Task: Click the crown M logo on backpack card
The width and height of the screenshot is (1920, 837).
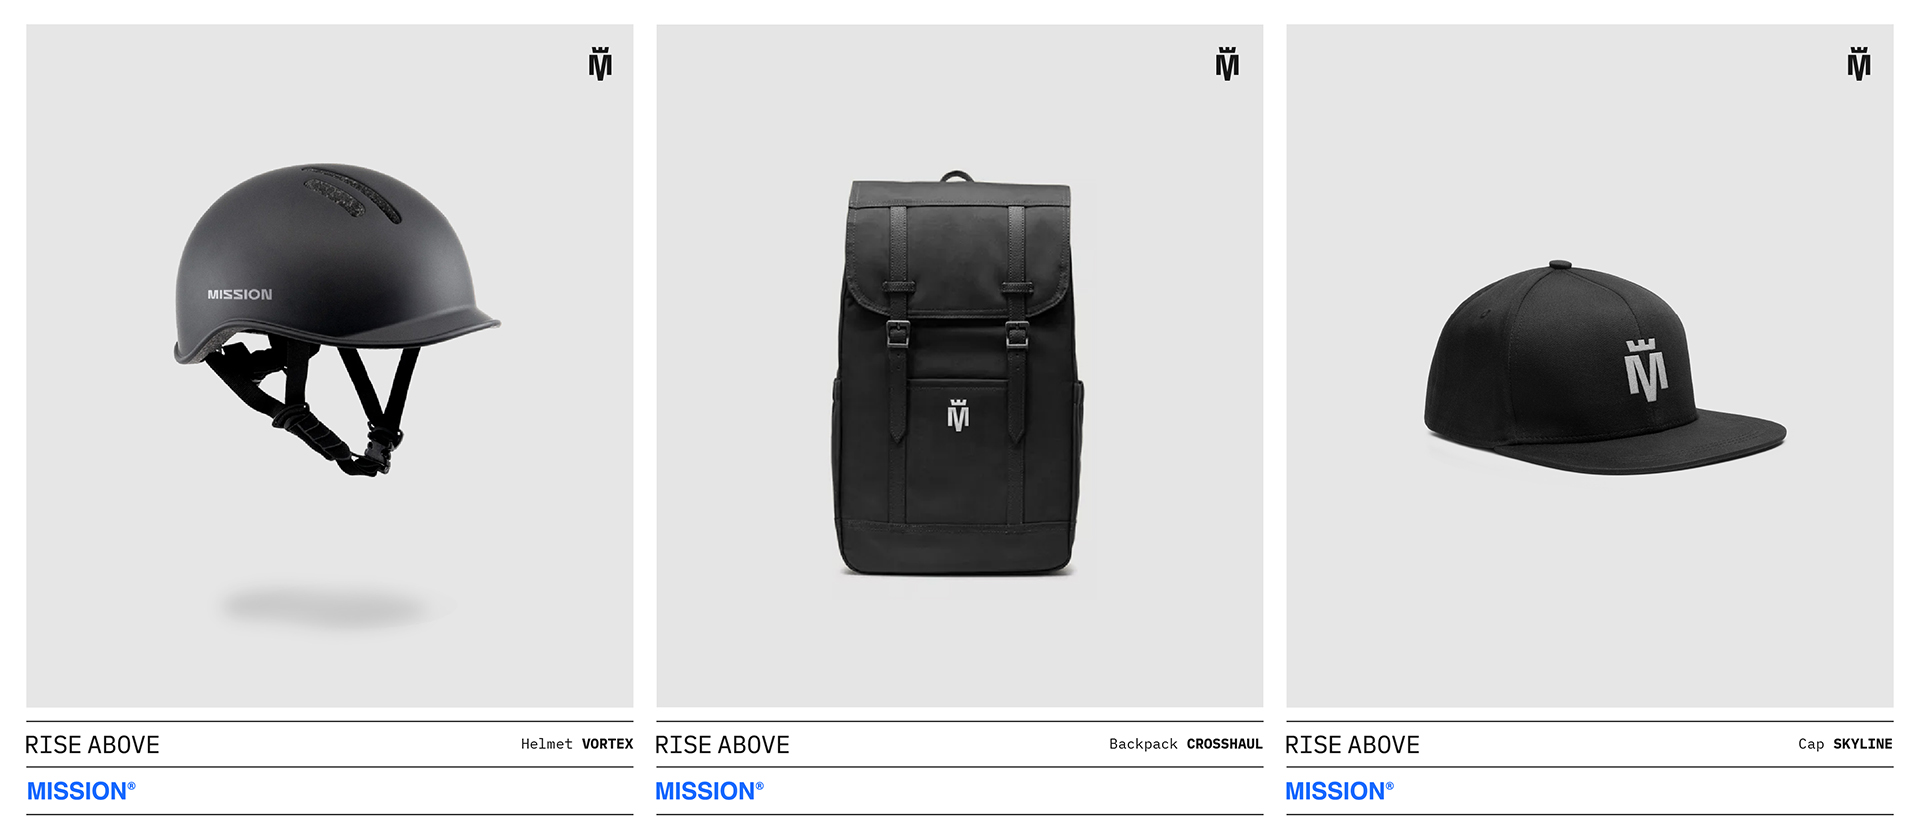Action: pos(1227,64)
